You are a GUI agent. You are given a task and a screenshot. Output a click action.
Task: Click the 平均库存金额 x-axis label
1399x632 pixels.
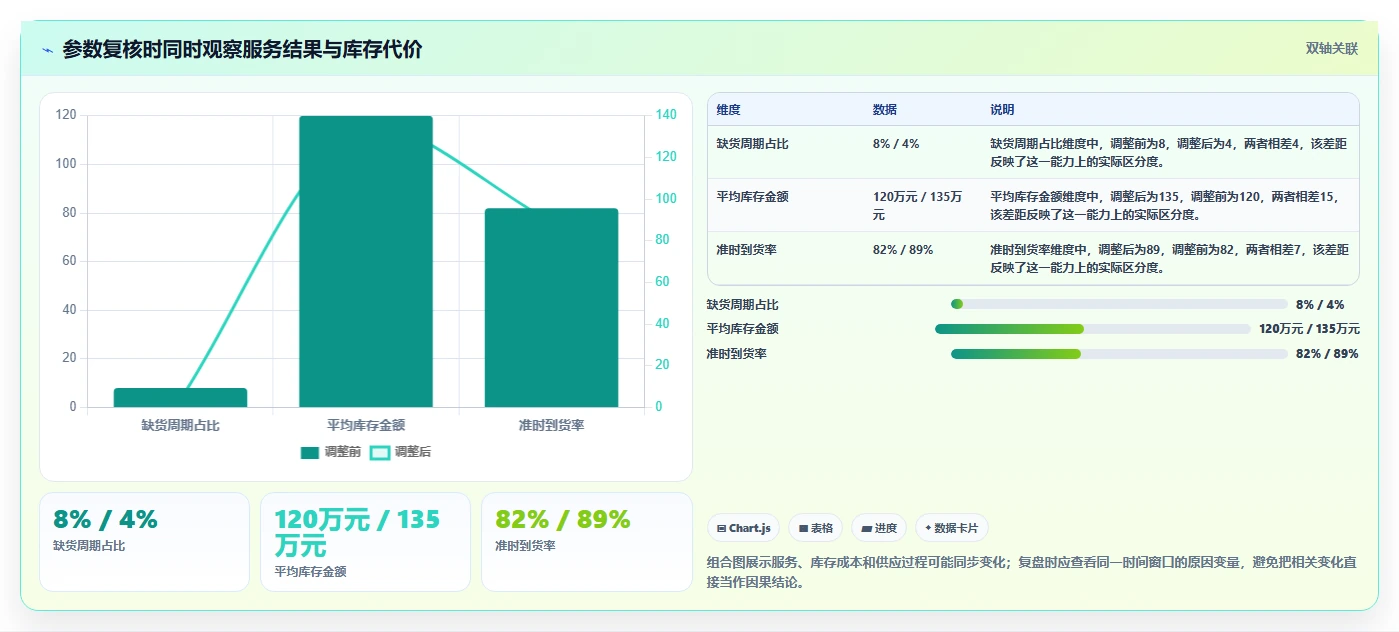(366, 425)
